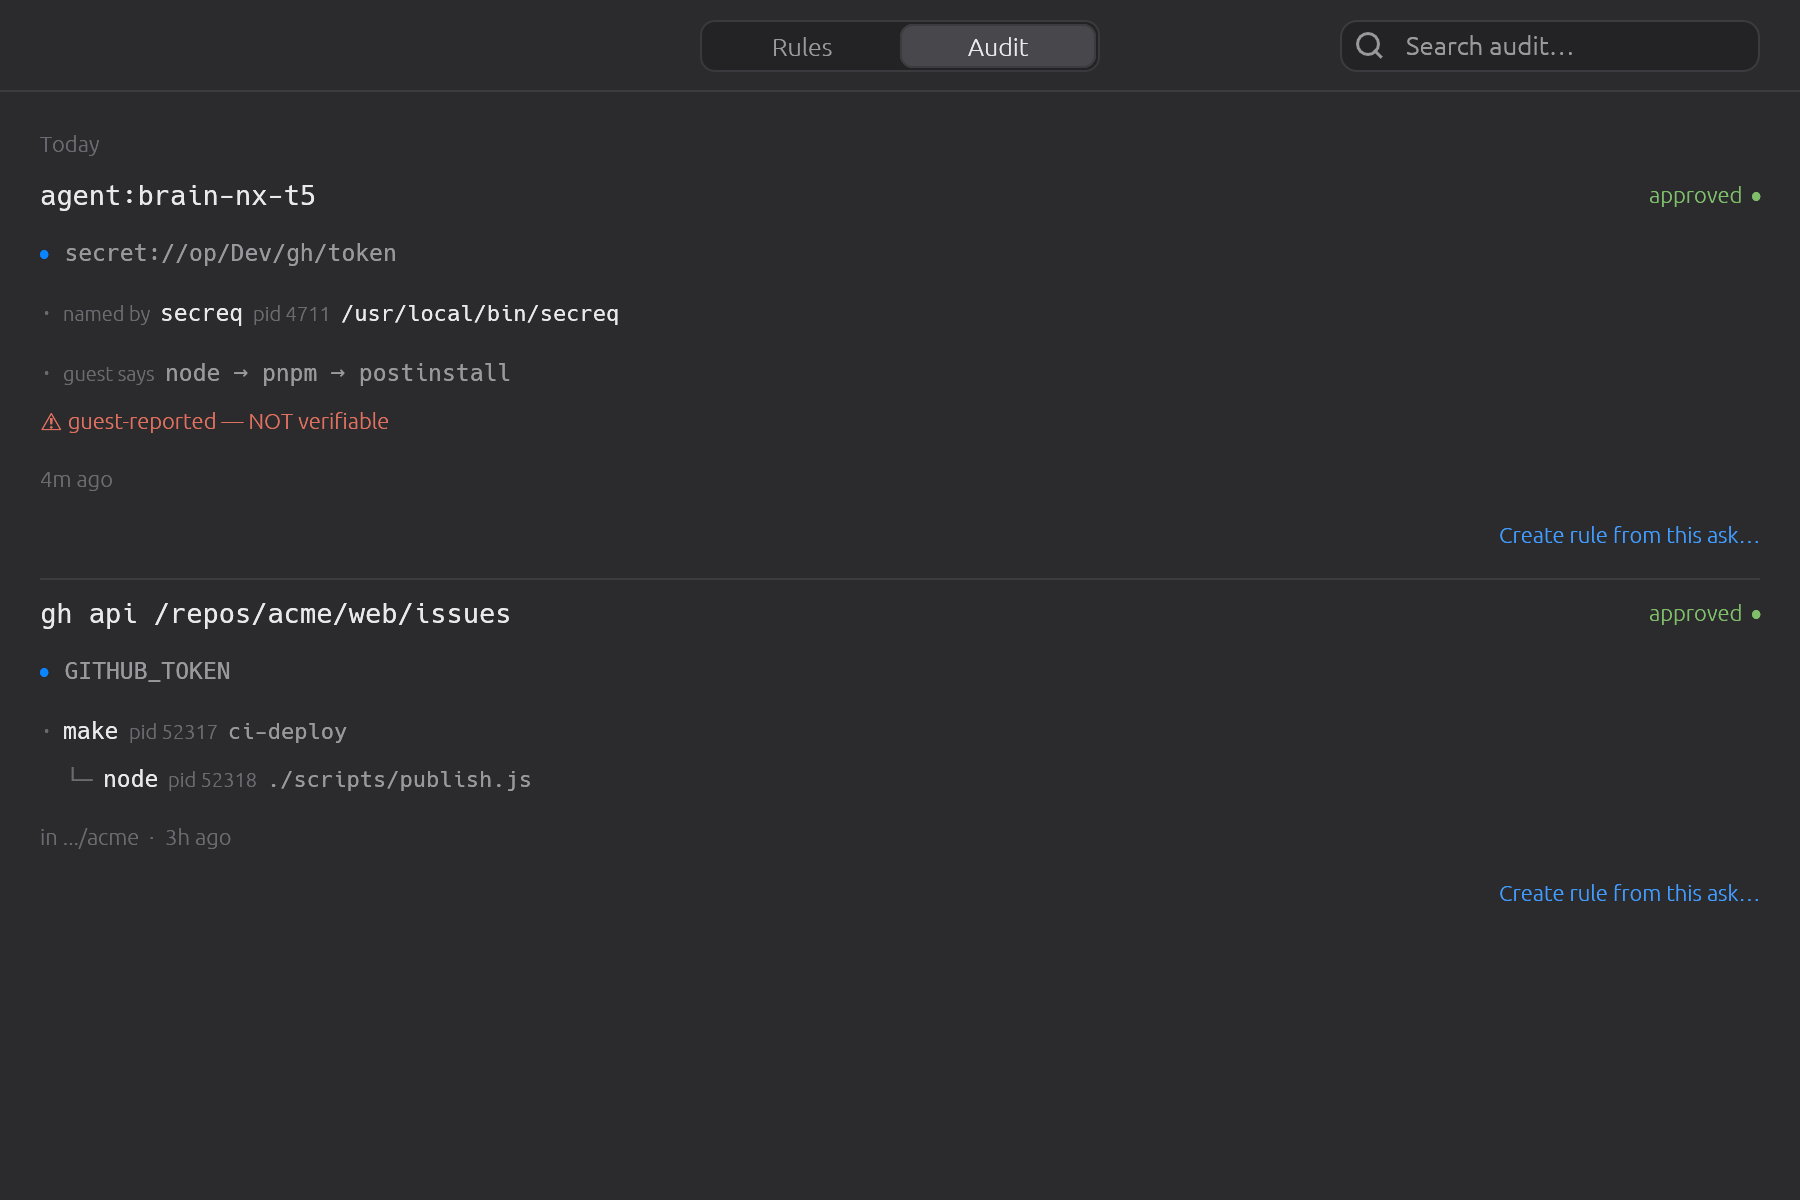Click the GITHUB_TOKEN secret name
The height and width of the screenshot is (1200, 1800).
(x=147, y=672)
